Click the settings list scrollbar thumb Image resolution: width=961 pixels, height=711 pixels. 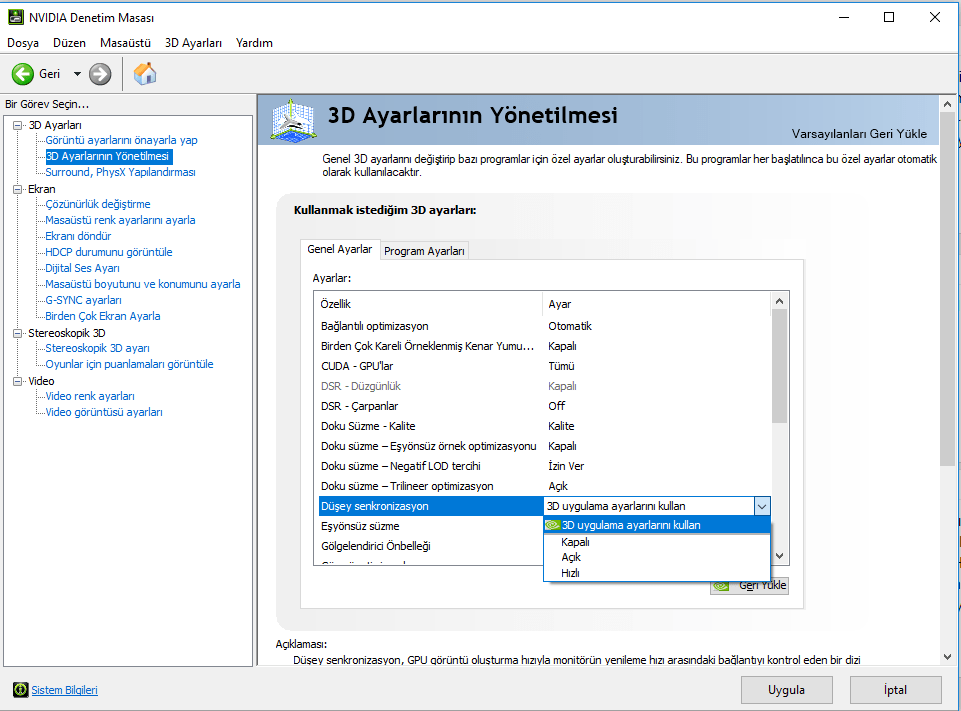pos(779,366)
